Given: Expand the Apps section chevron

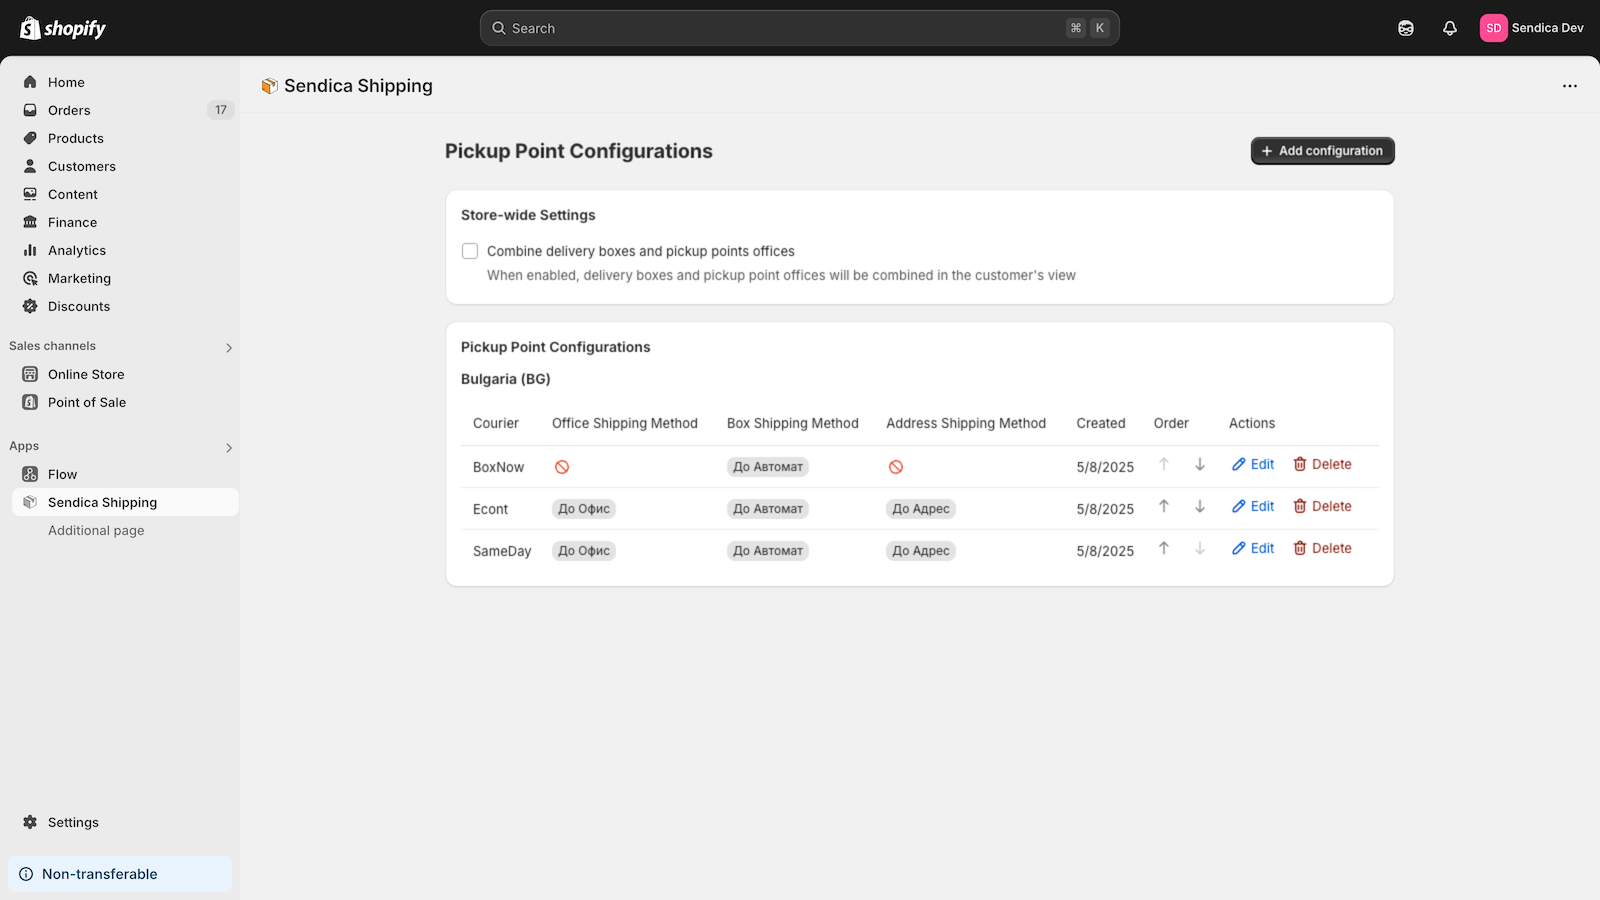Looking at the screenshot, I should [229, 448].
